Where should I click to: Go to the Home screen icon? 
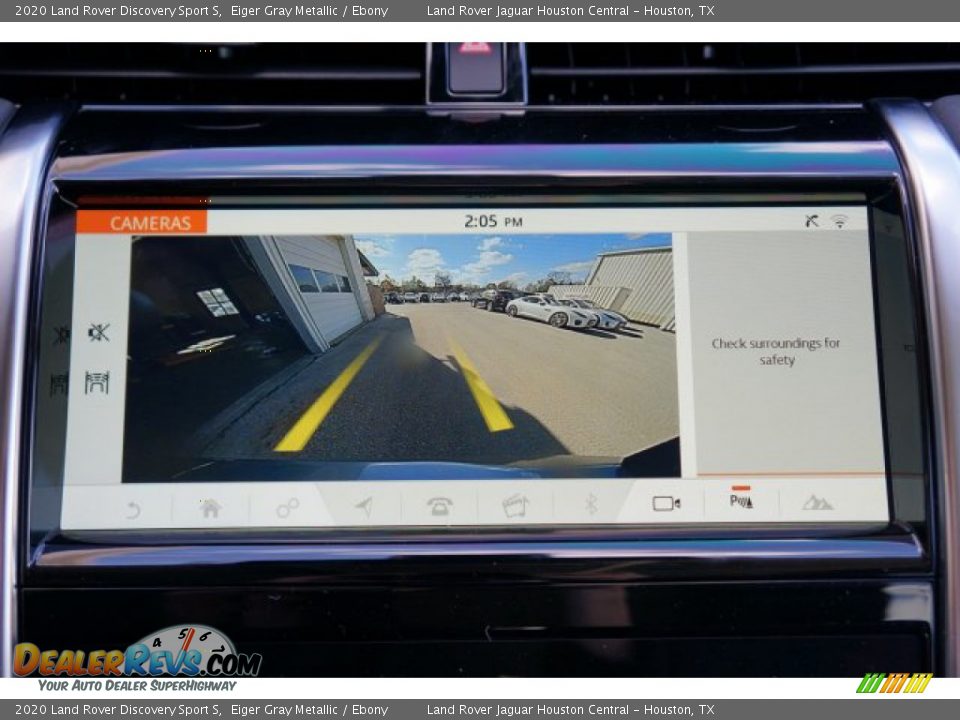[x=210, y=508]
